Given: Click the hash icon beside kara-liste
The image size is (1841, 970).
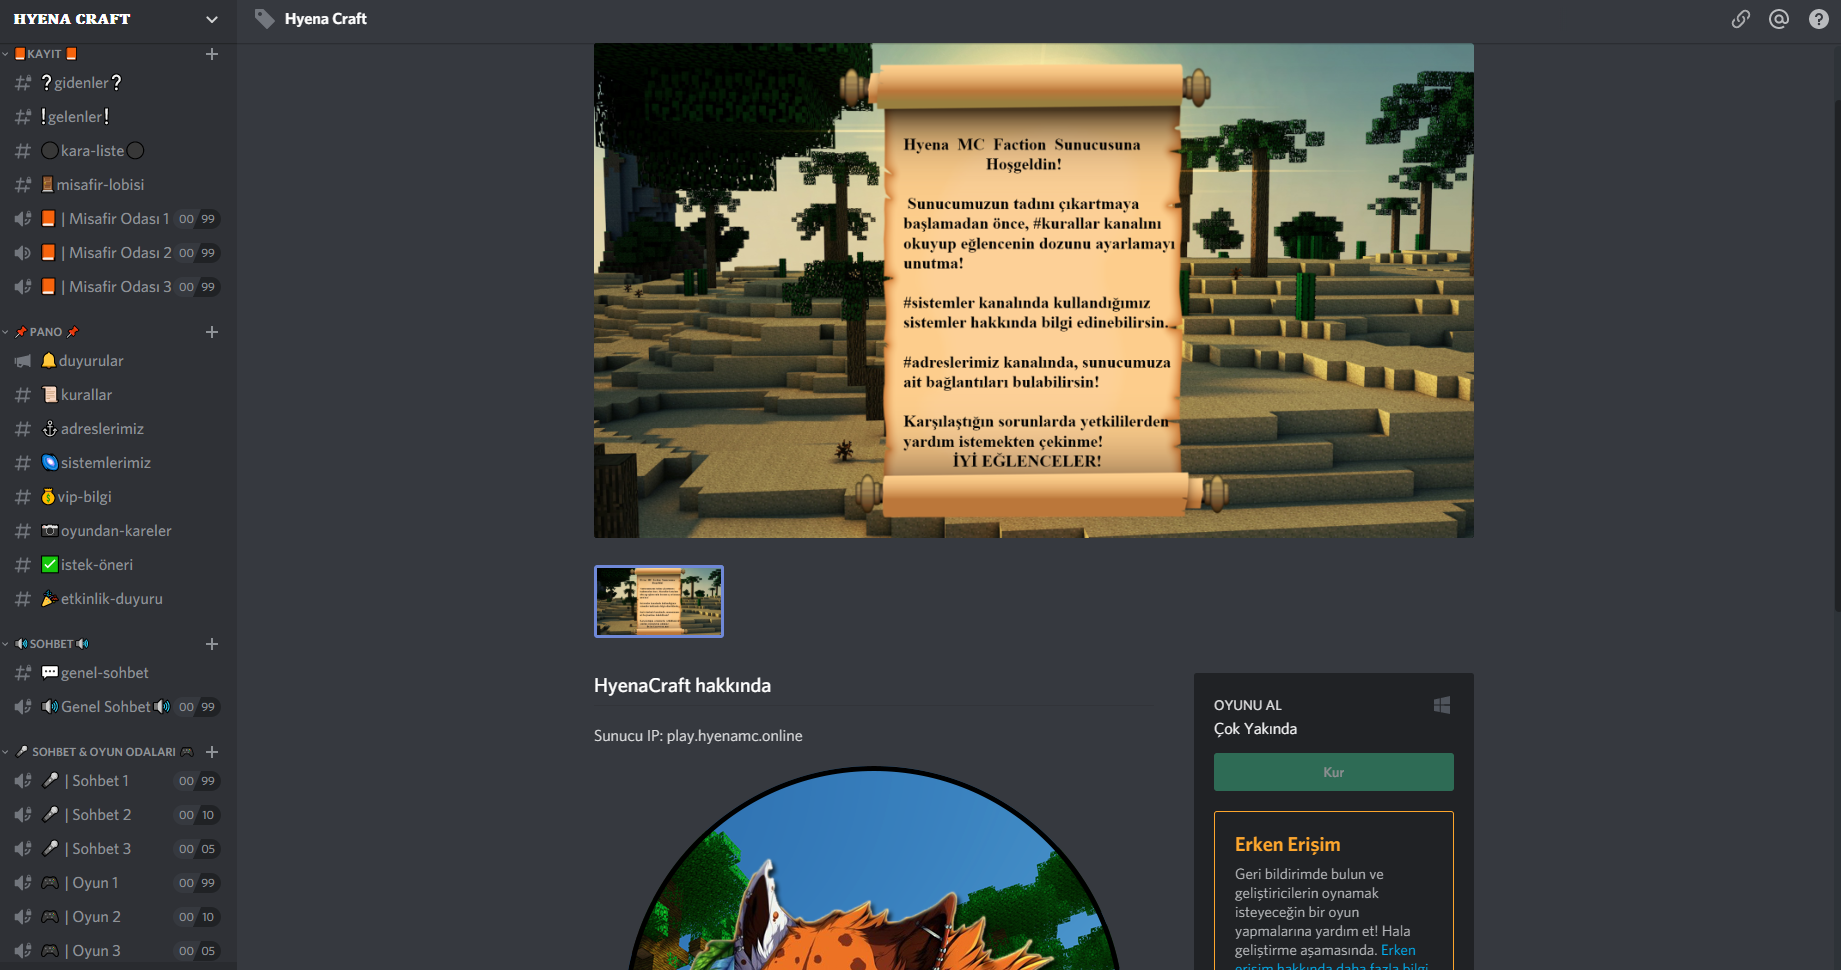Looking at the screenshot, I should [23, 151].
